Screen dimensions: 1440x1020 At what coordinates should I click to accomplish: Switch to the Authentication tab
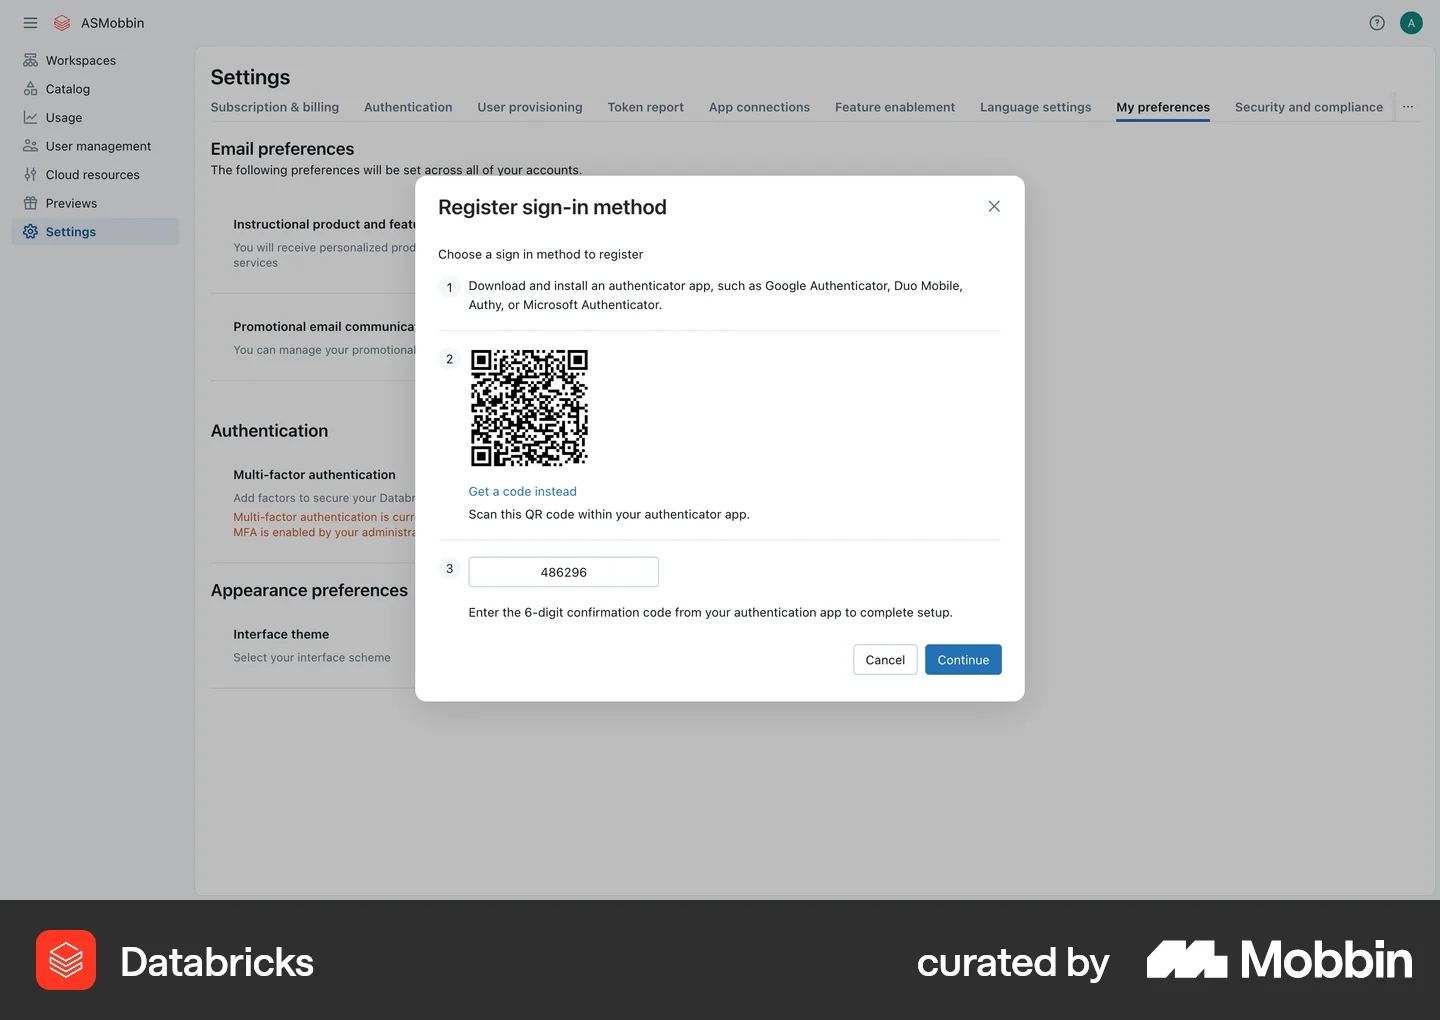coord(408,107)
